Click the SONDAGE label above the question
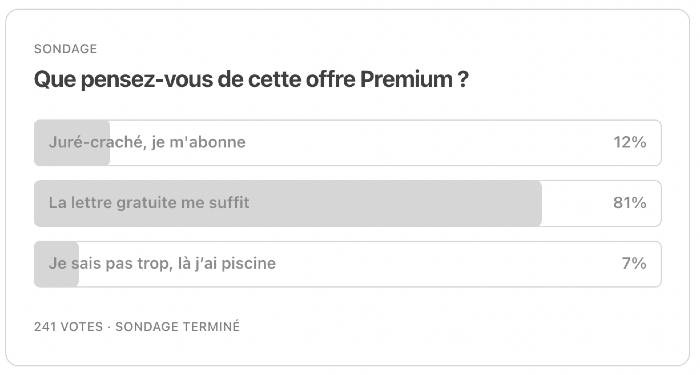This screenshot has height=375, width=700. (65, 49)
